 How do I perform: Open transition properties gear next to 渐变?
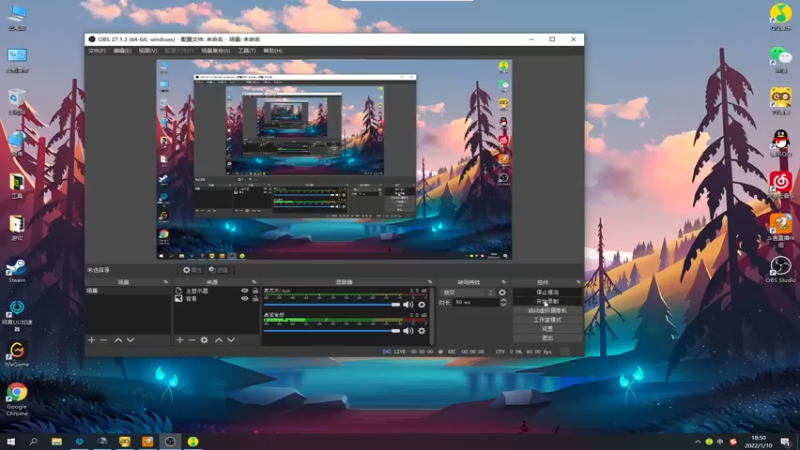coord(502,292)
